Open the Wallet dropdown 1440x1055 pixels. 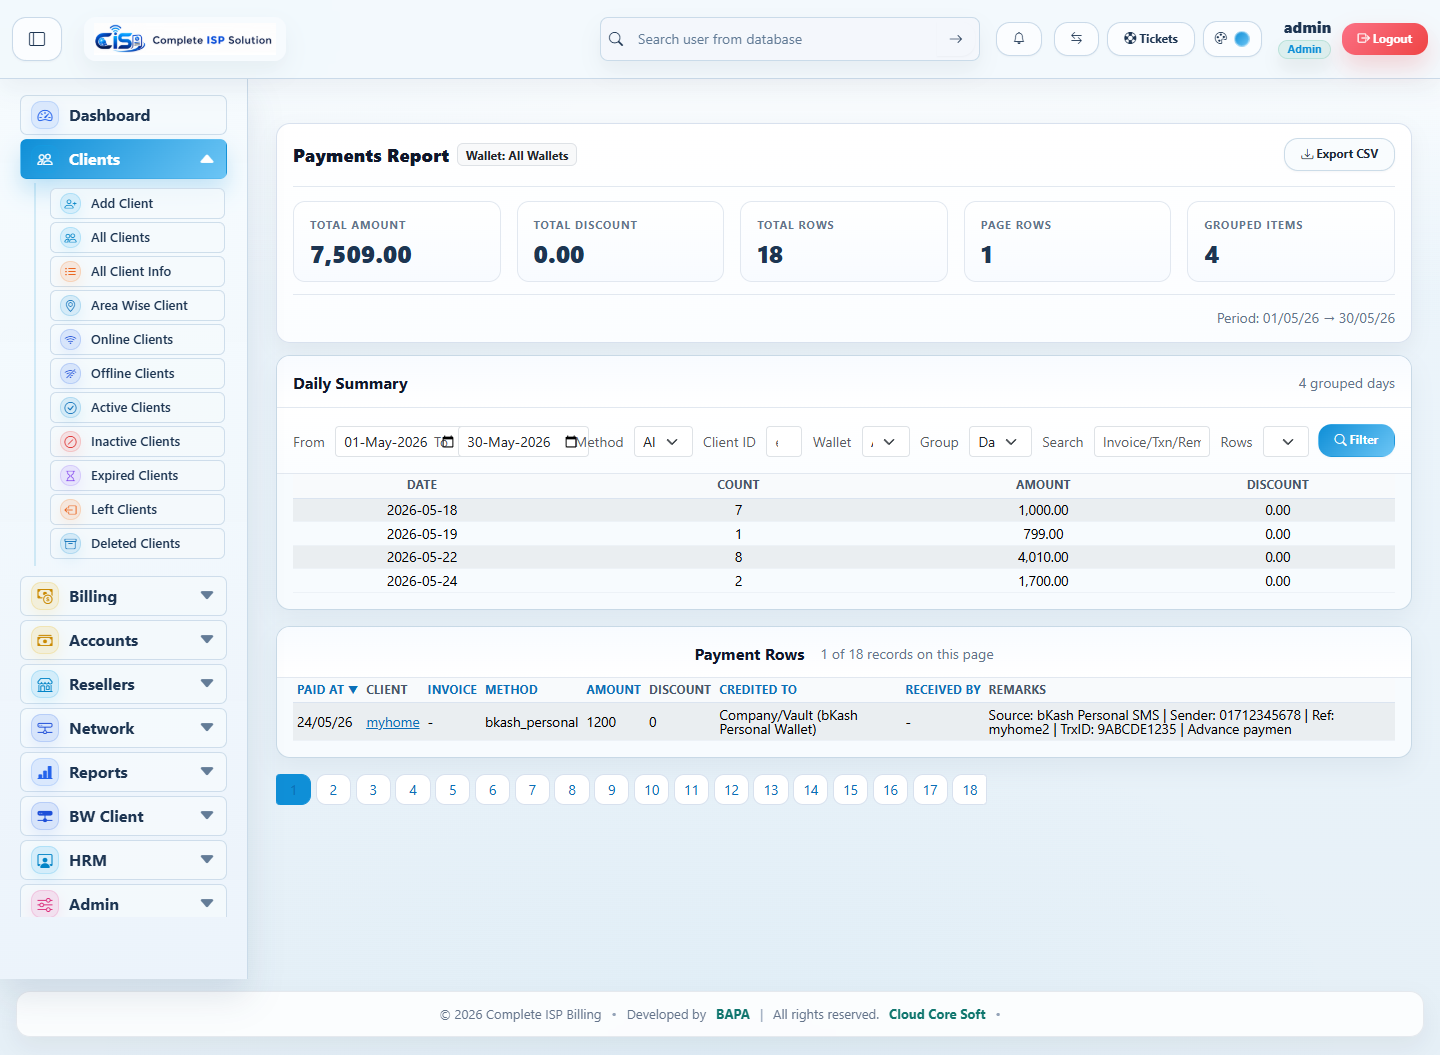click(885, 442)
